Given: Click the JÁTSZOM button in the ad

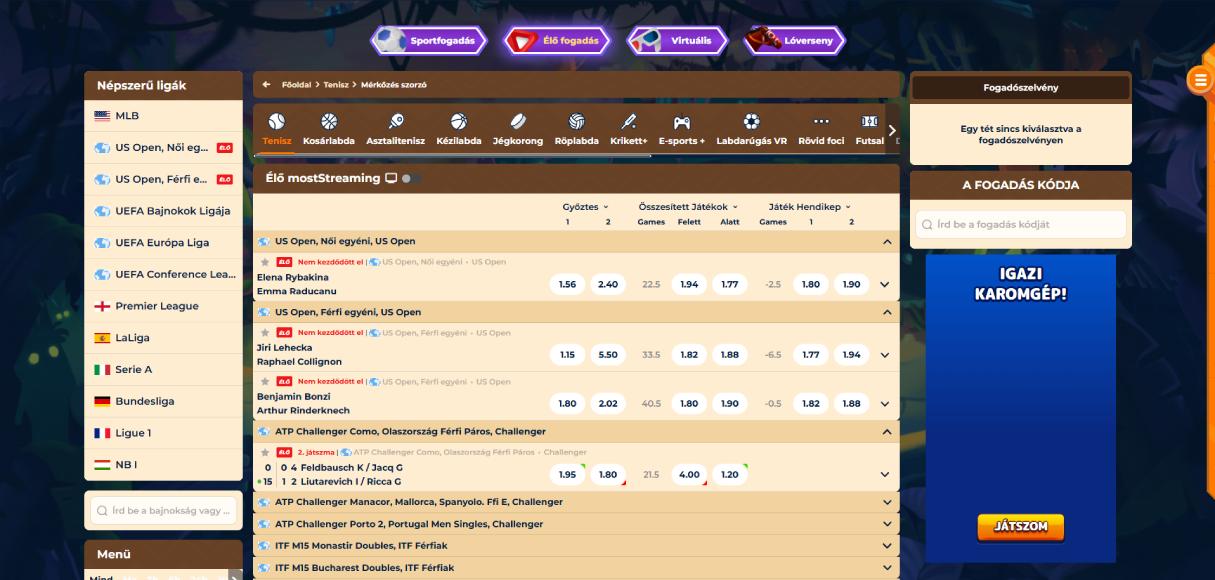Looking at the screenshot, I should tap(1020, 528).
